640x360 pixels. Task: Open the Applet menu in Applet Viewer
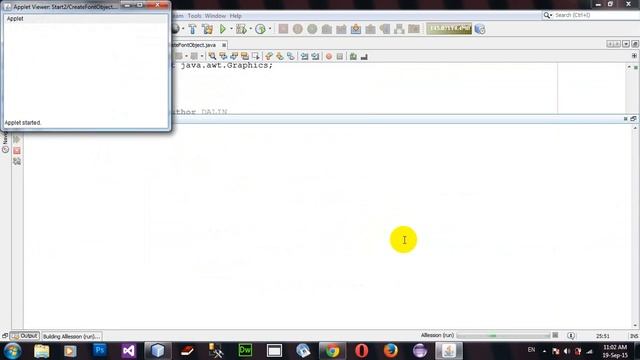point(15,19)
